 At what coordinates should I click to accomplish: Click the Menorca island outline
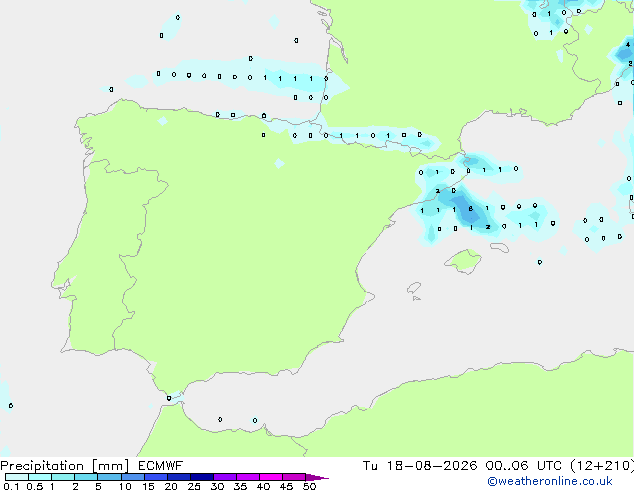tap(499, 247)
